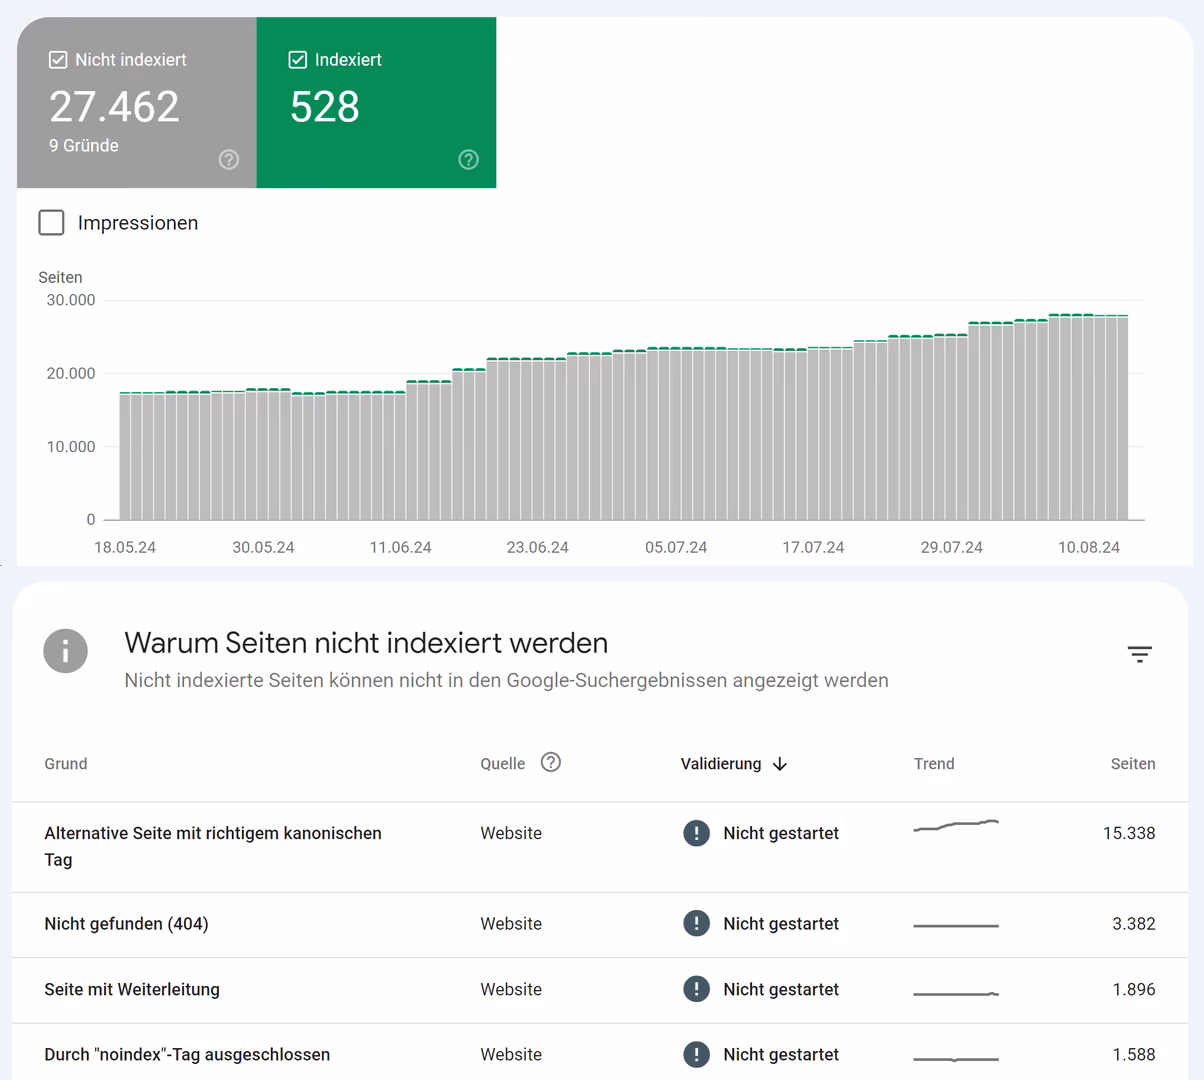Sort table by Grund column header
This screenshot has width=1204, height=1080.
(66, 764)
